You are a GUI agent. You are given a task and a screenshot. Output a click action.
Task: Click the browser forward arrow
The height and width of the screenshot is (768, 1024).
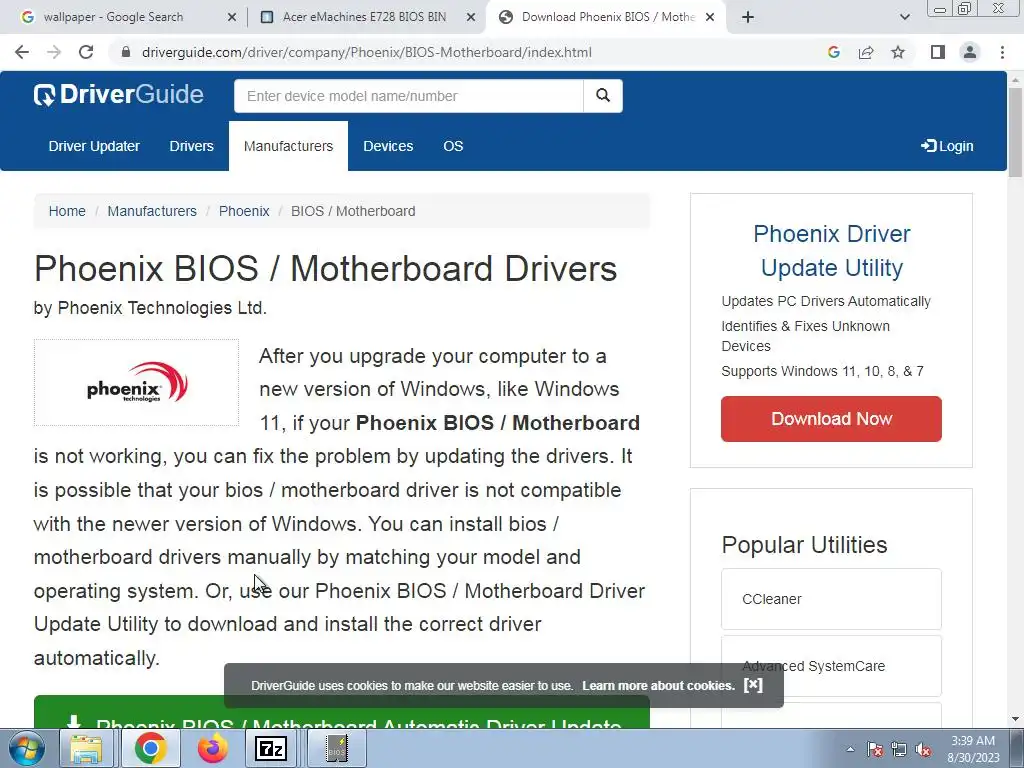(x=54, y=52)
